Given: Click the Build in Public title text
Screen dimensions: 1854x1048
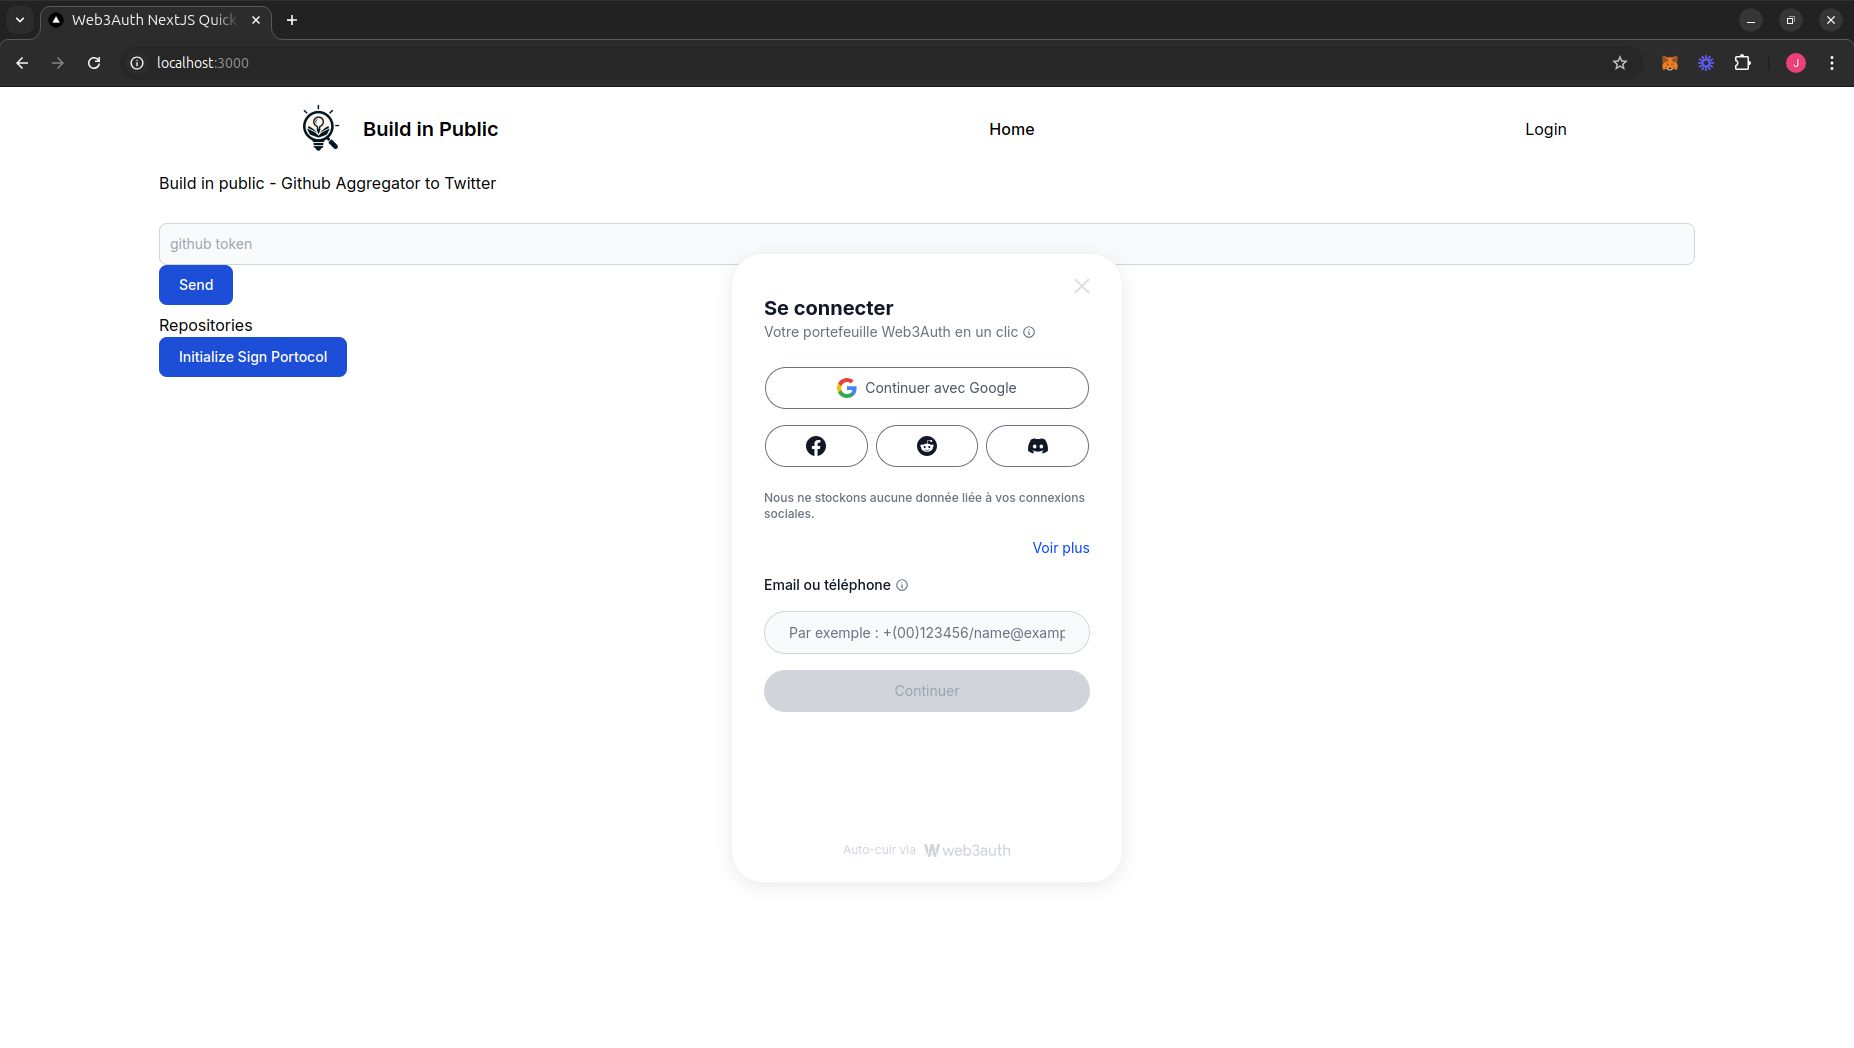Looking at the screenshot, I should click(430, 129).
